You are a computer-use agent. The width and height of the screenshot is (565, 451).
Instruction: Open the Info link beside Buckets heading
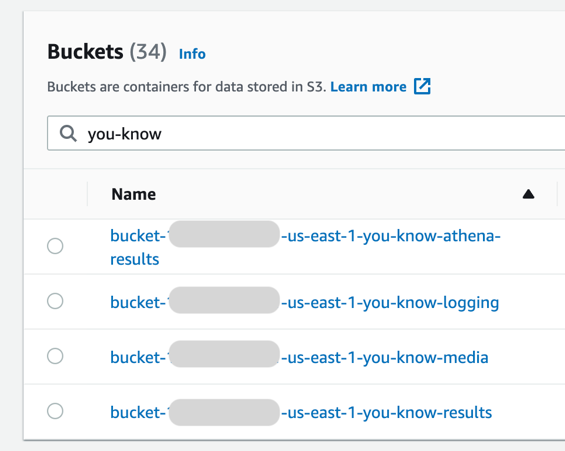tap(192, 54)
